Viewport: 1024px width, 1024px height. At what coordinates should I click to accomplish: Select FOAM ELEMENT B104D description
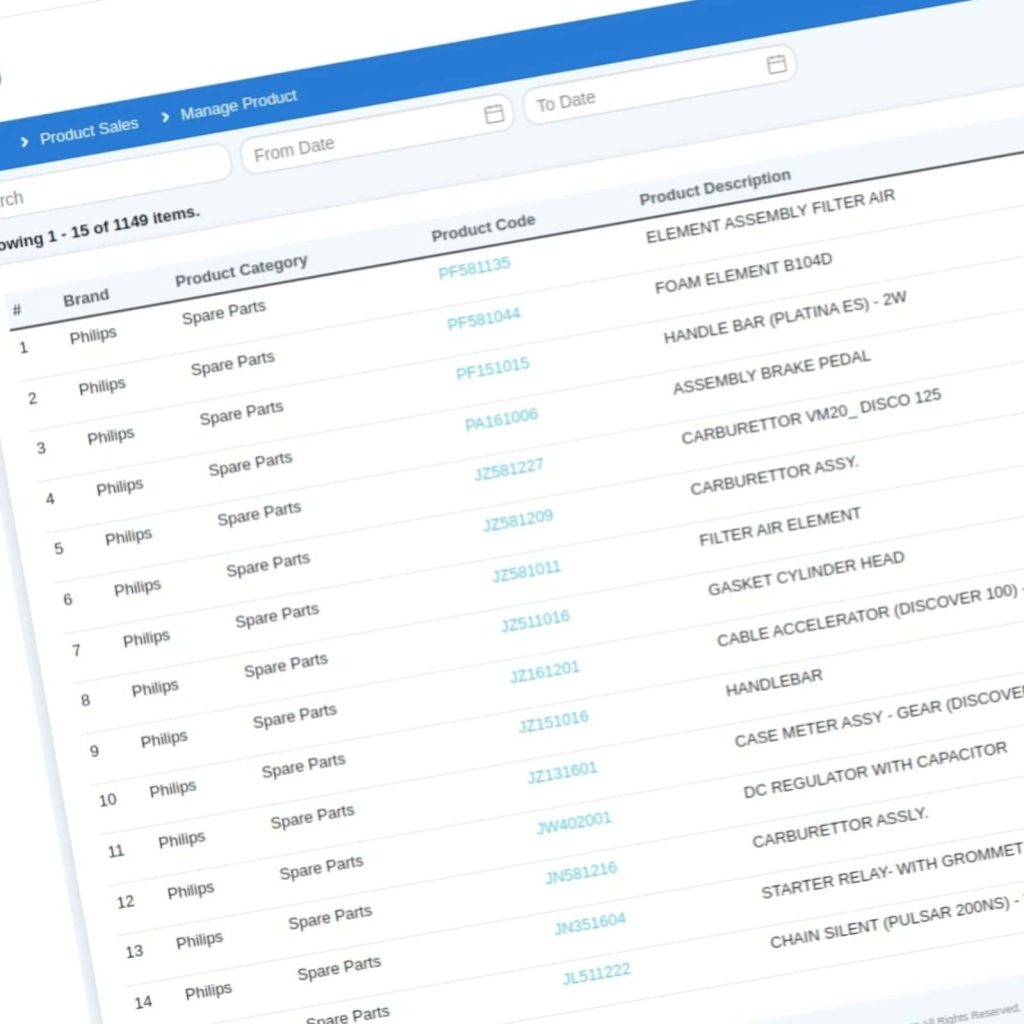[x=743, y=274]
